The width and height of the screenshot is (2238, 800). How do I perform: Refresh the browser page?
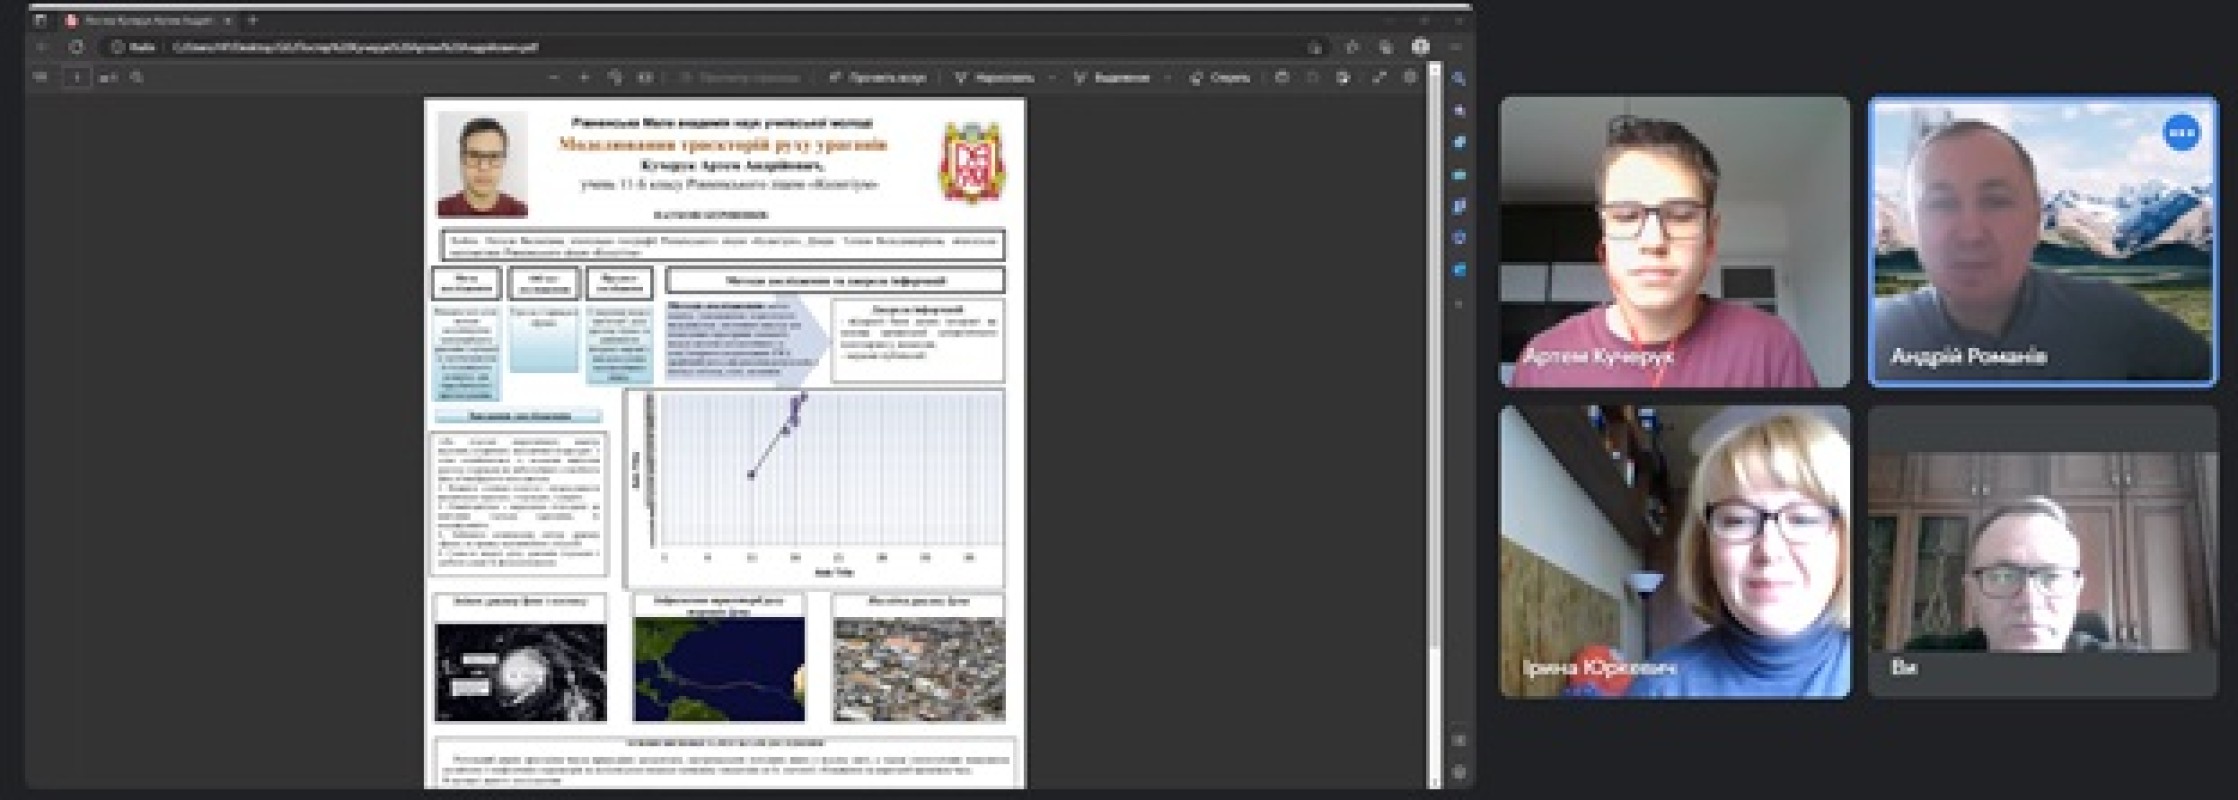pyautogui.click(x=76, y=47)
